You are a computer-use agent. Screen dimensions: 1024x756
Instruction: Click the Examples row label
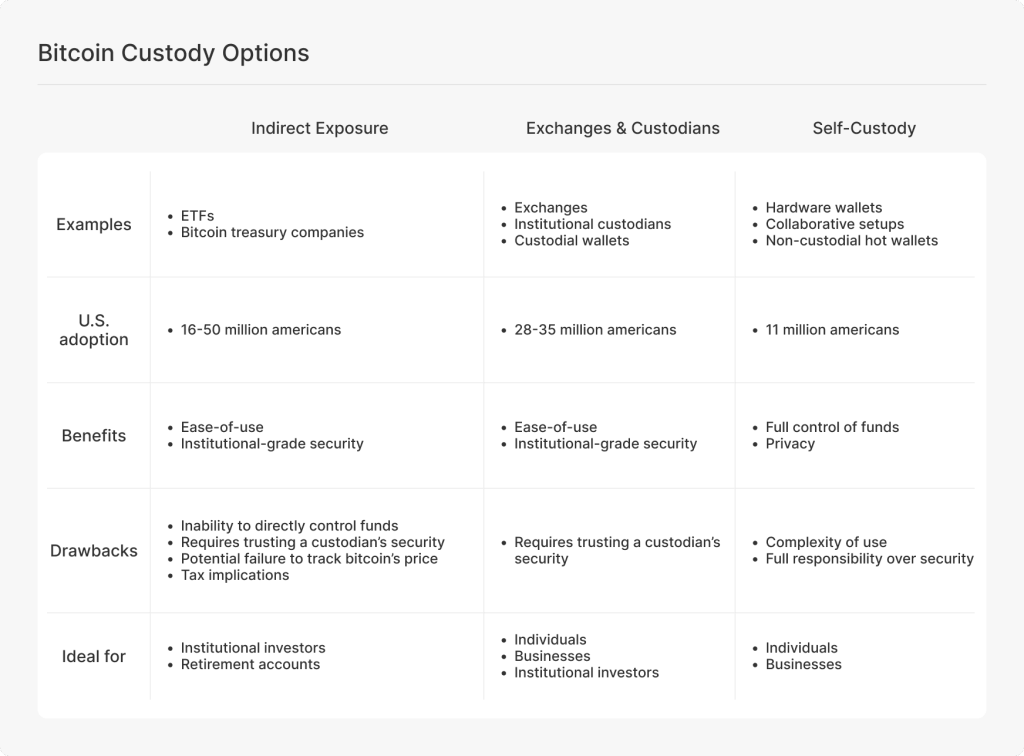pos(94,224)
